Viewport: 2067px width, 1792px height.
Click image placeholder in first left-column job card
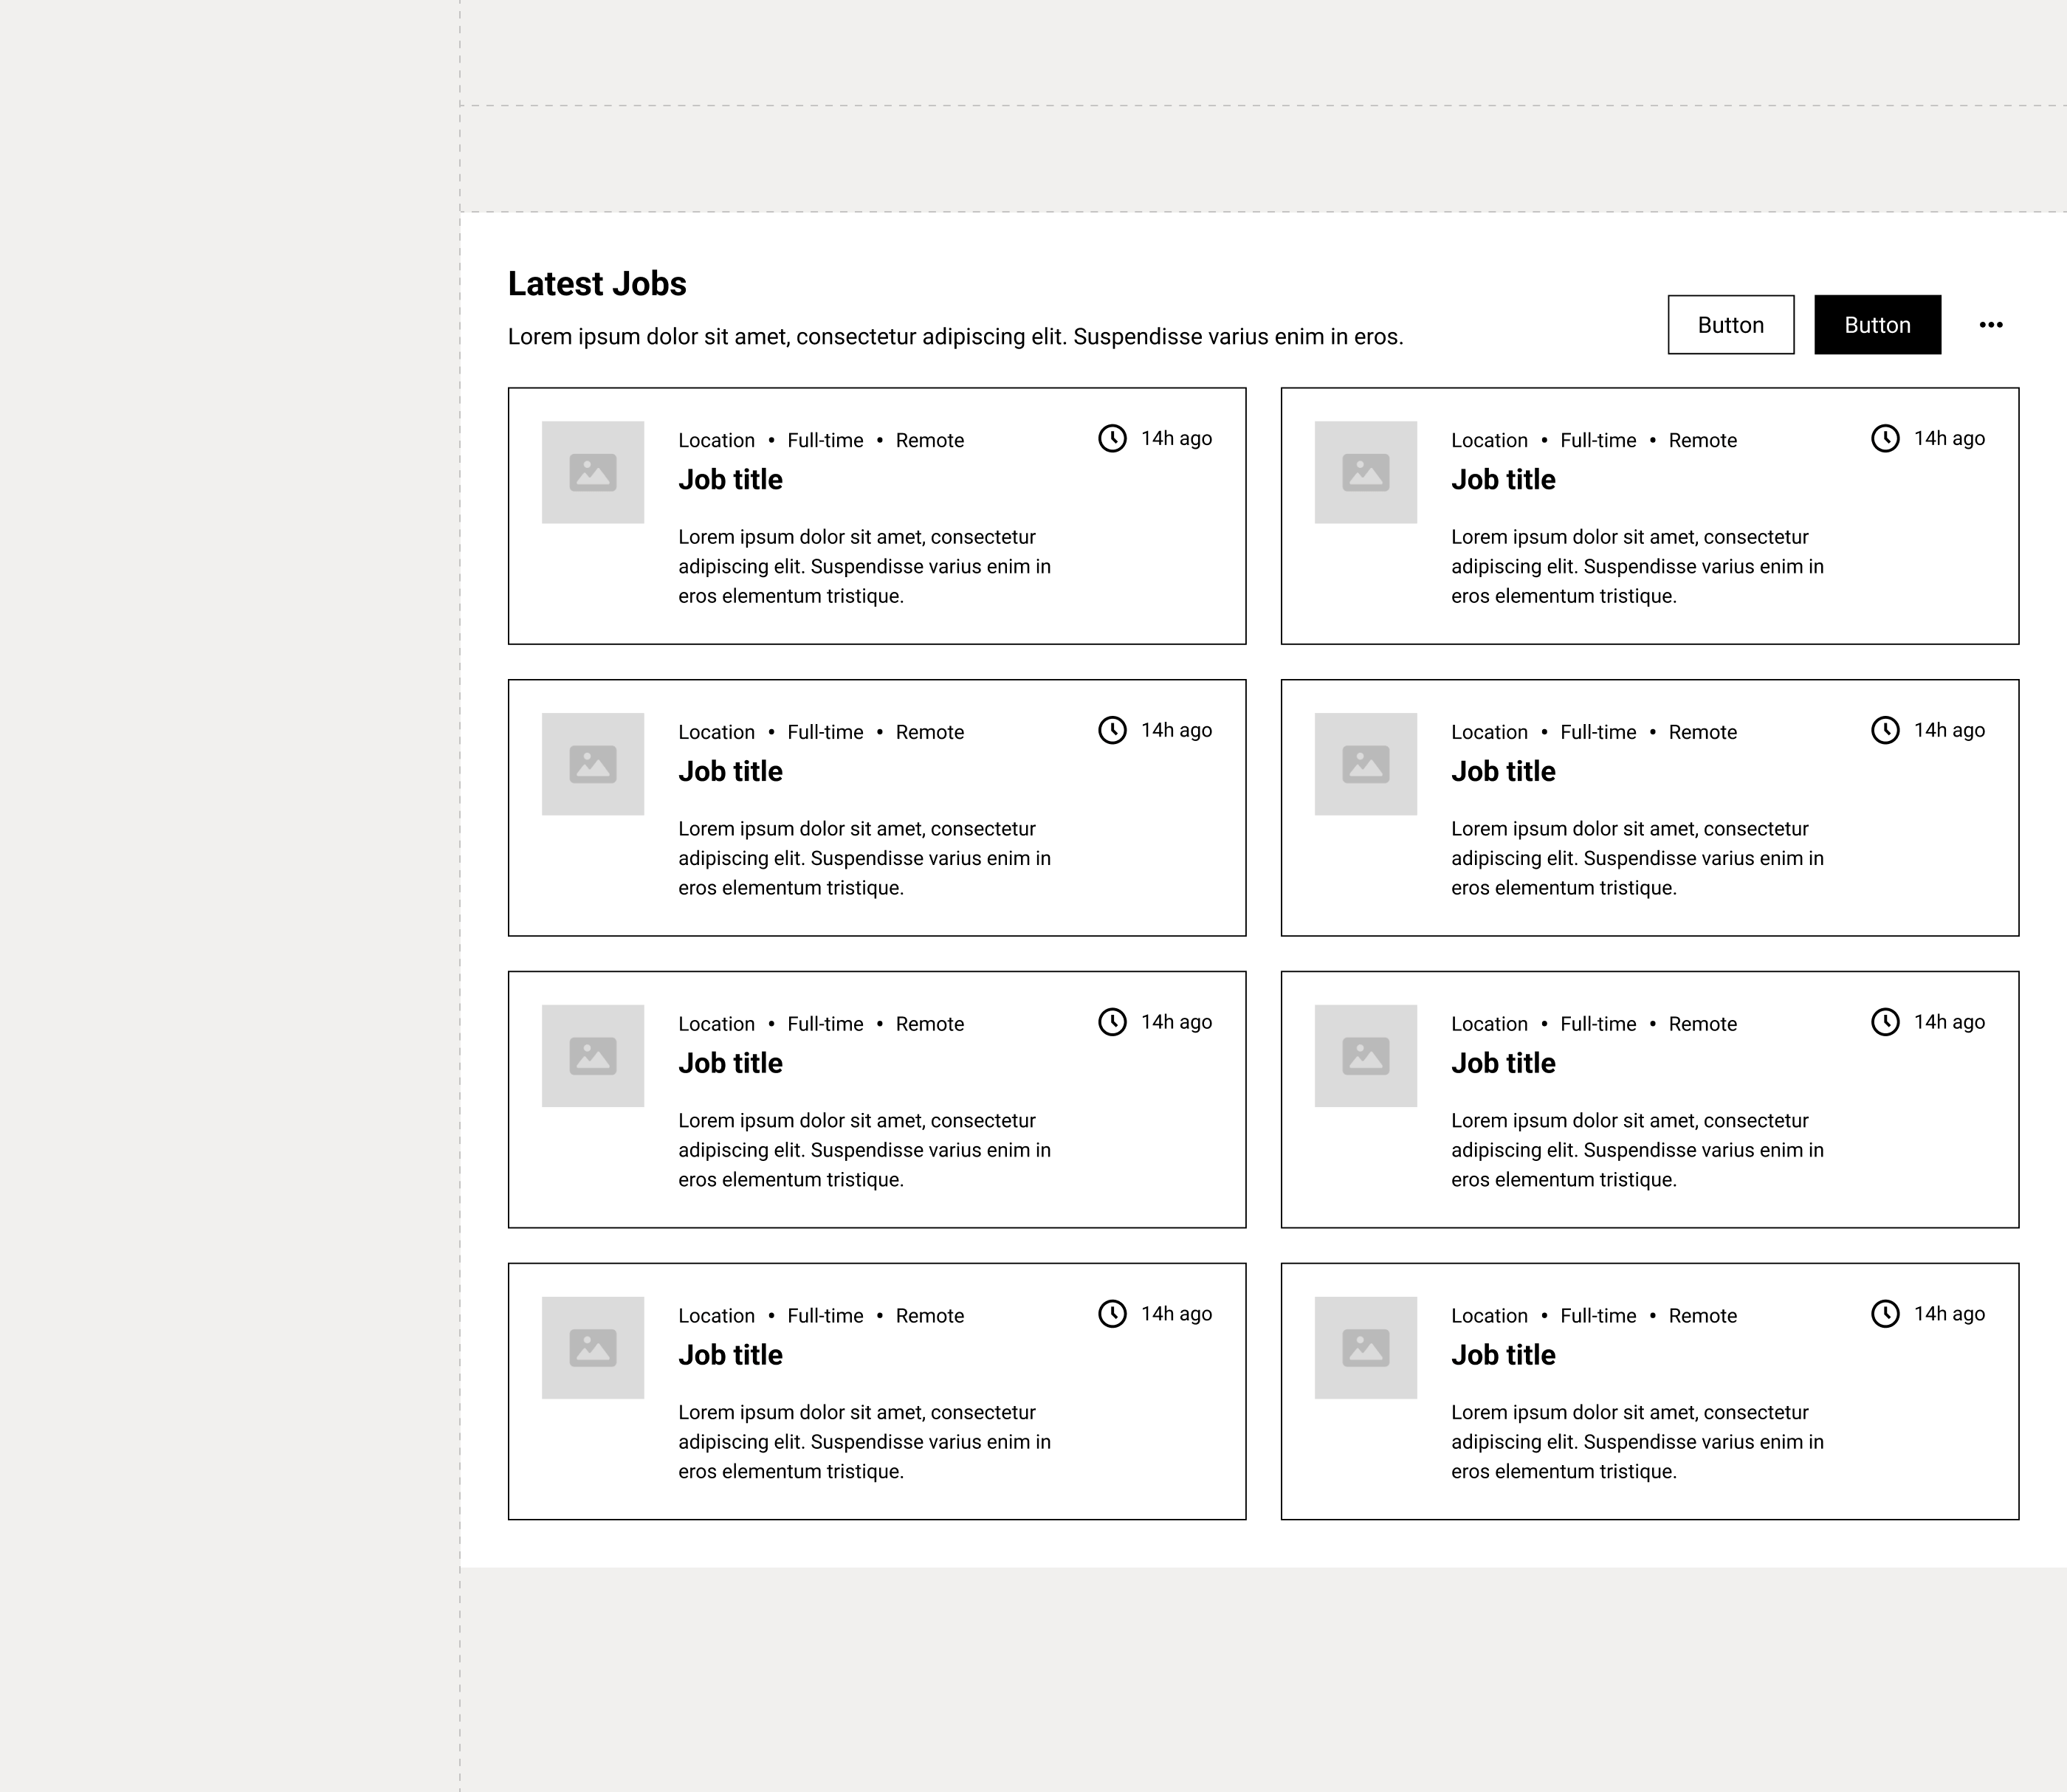[x=593, y=472]
